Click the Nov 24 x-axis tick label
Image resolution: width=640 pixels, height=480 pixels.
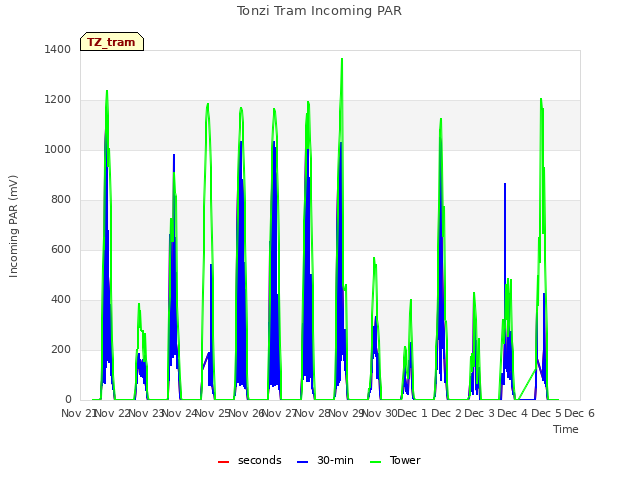click(180, 413)
